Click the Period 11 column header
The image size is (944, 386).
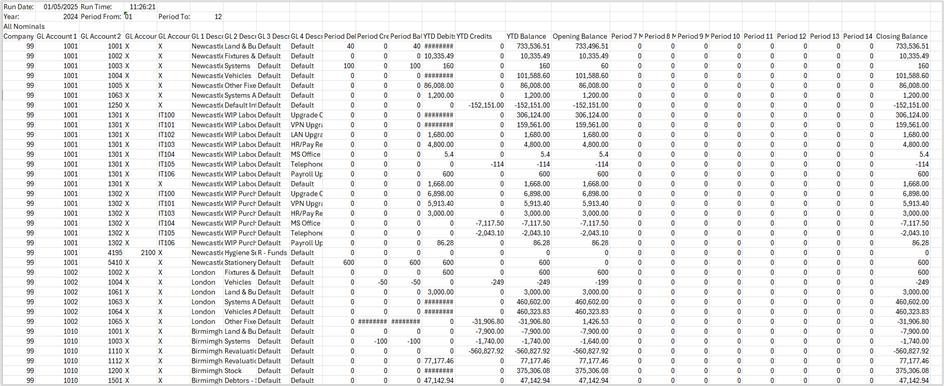[758, 37]
